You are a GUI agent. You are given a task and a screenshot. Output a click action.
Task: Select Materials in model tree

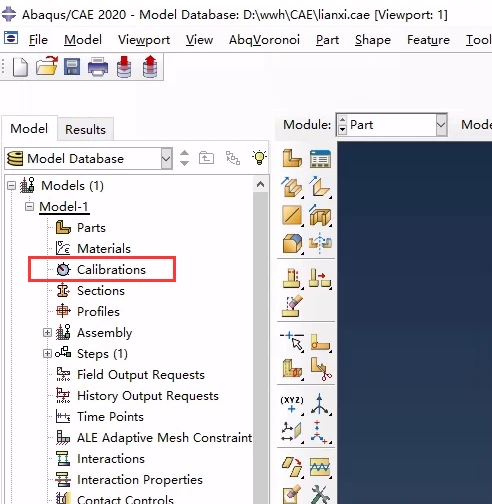click(x=104, y=249)
